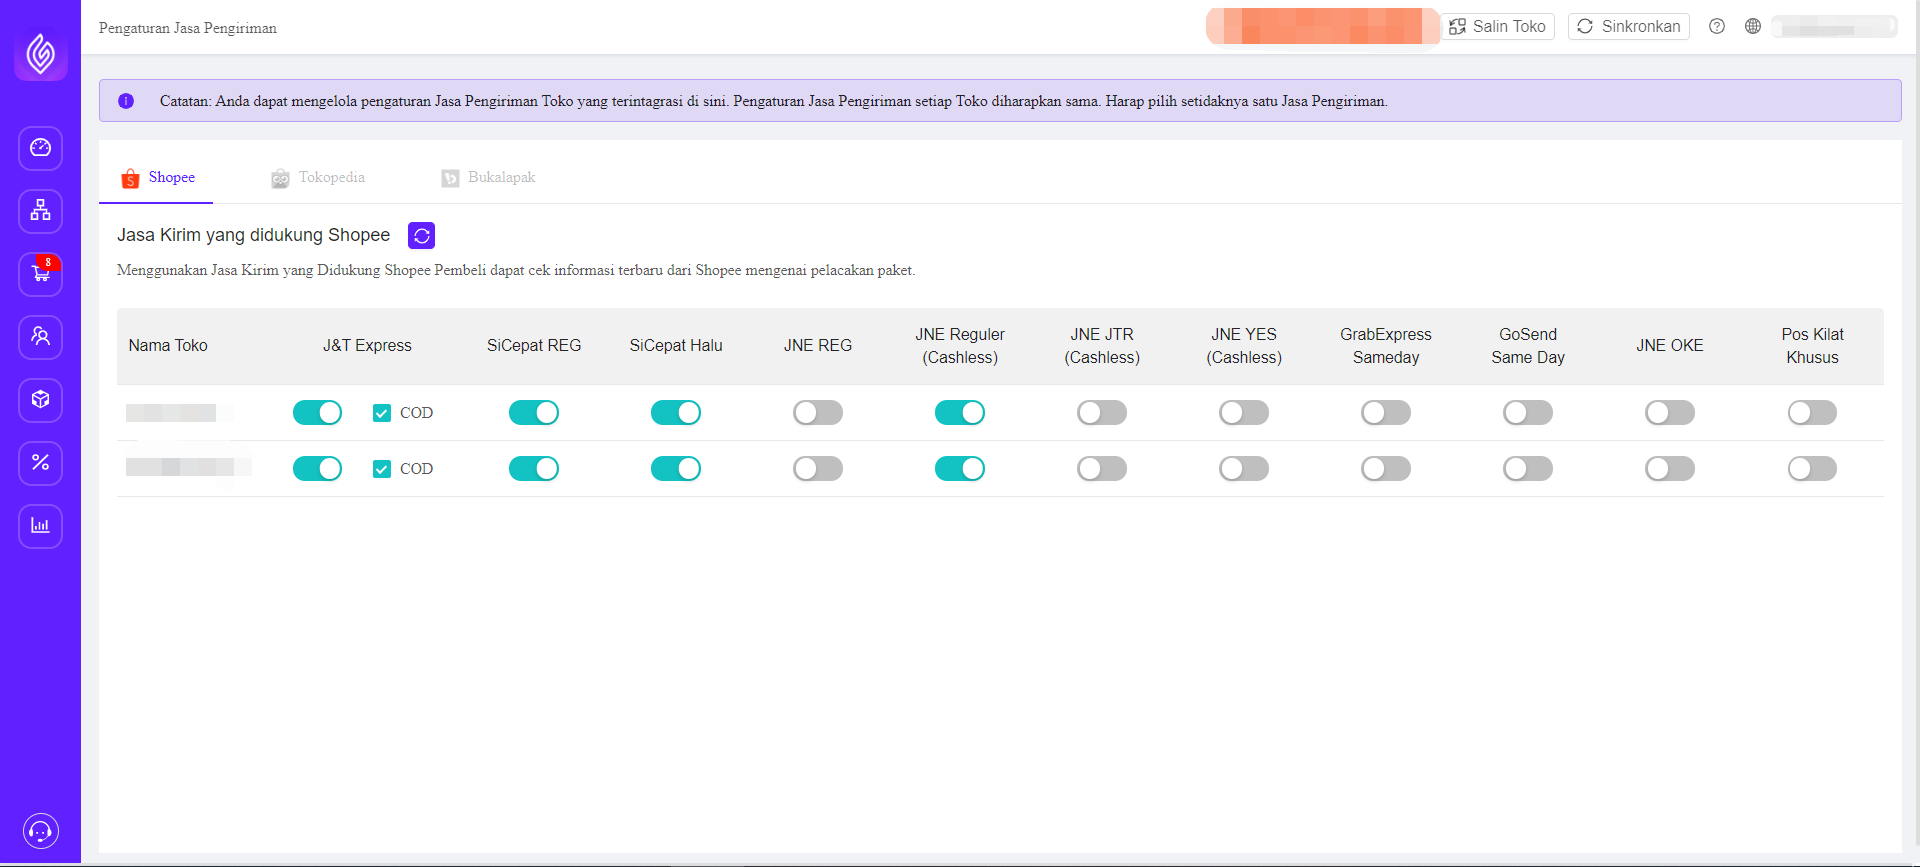Enable JNE JTR (Cashless) for the second store
Viewport: 1920px width, 867px height.
tap(1102, 469)
